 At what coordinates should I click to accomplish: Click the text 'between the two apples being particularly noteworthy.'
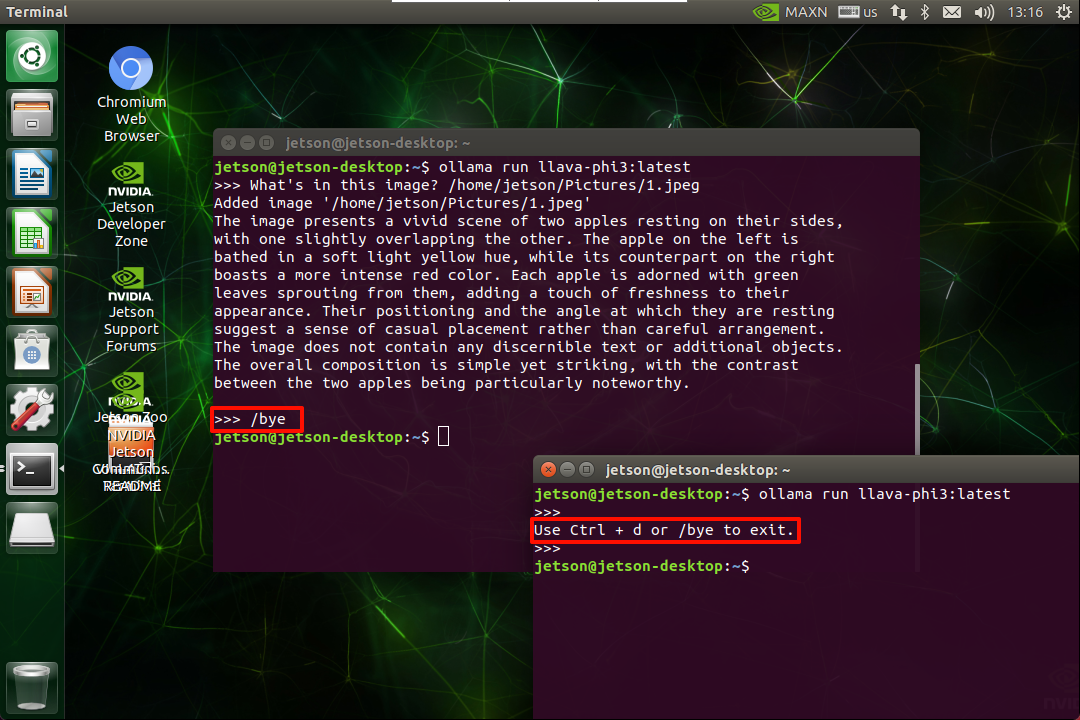click(452, 383)
